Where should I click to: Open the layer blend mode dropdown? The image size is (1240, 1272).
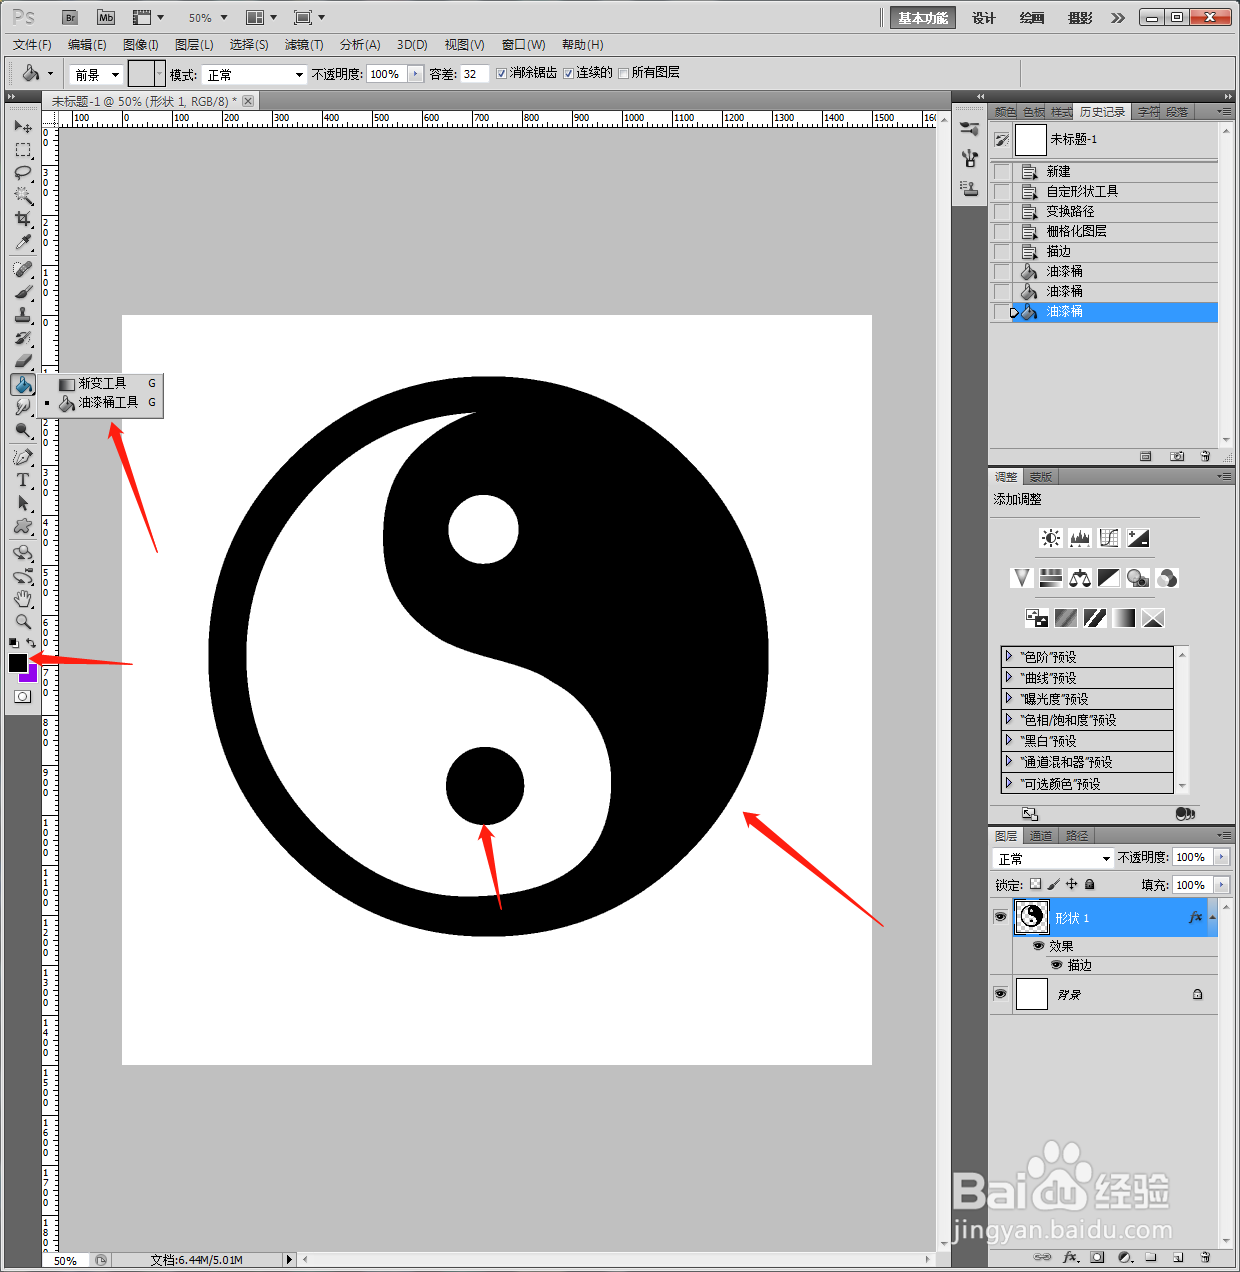coord(1053,859)
